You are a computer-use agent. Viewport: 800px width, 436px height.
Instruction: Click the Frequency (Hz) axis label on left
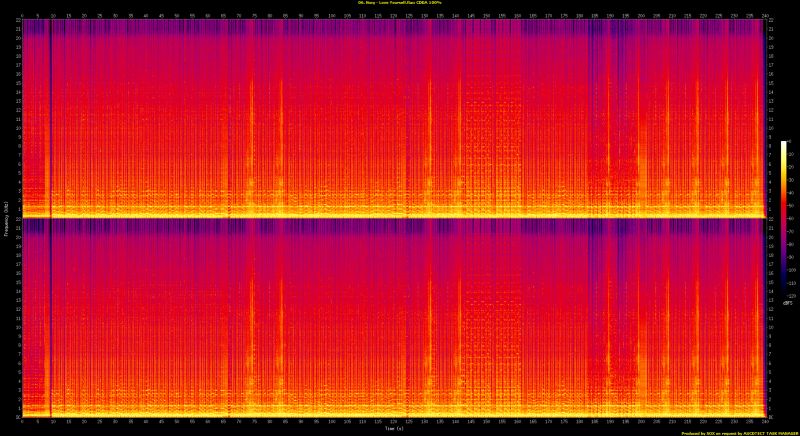coord(4,218)
